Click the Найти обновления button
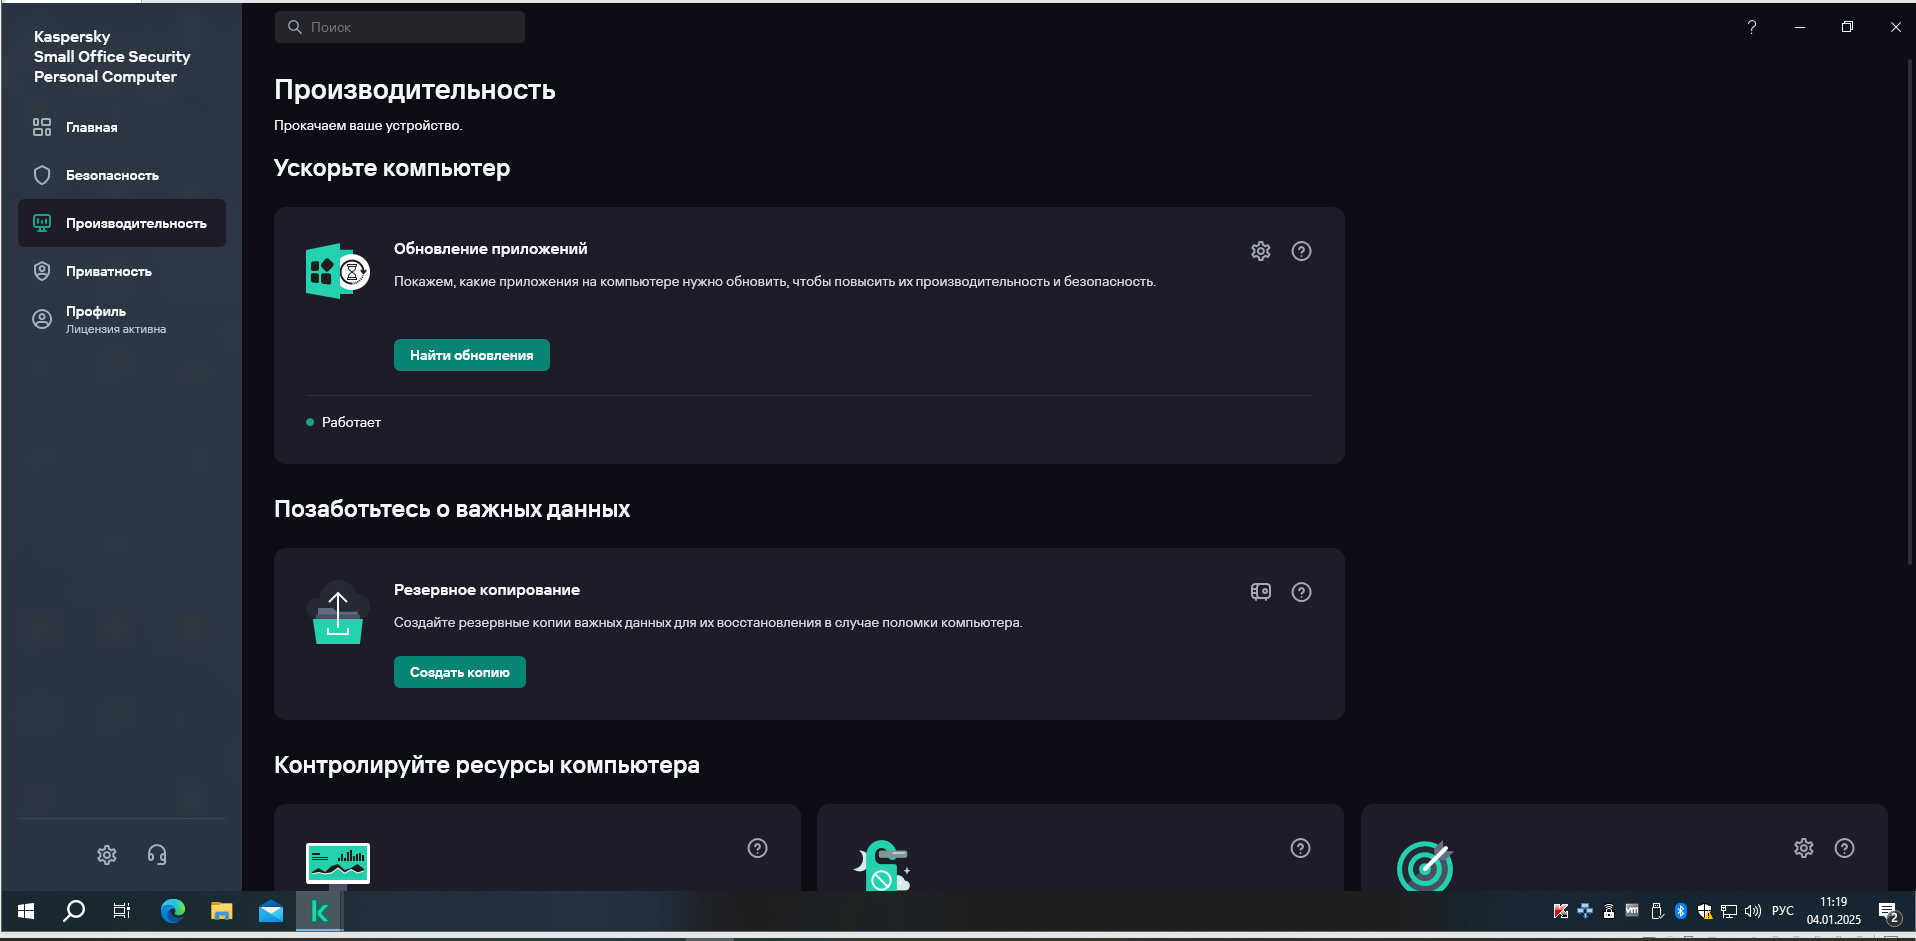 [x=471, y=355]
